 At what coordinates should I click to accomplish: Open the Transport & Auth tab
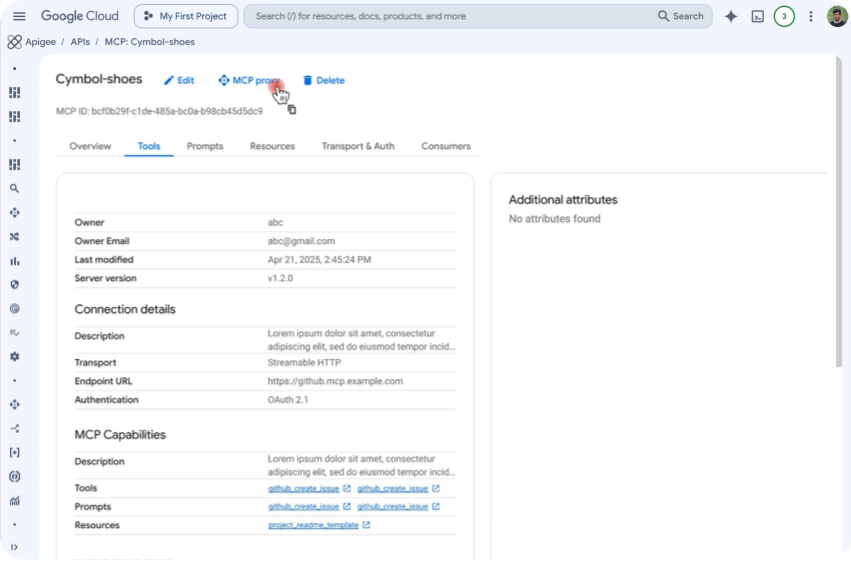358,146
